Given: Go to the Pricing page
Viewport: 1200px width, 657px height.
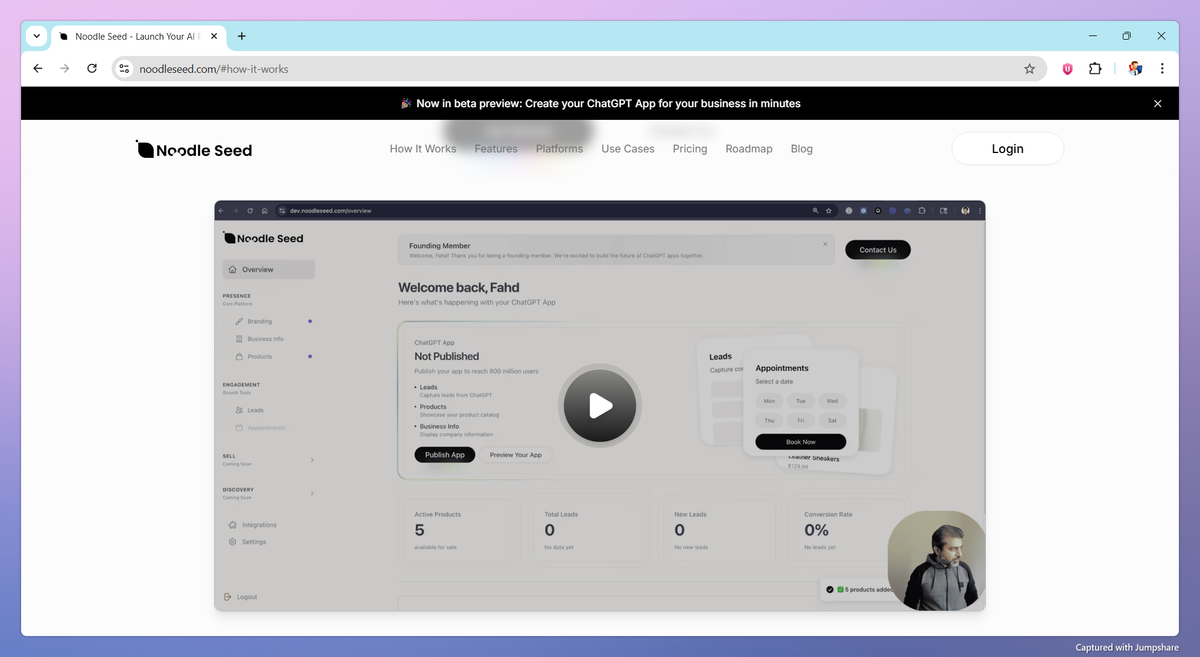Looking at the screenshot, I should [690, 149].
